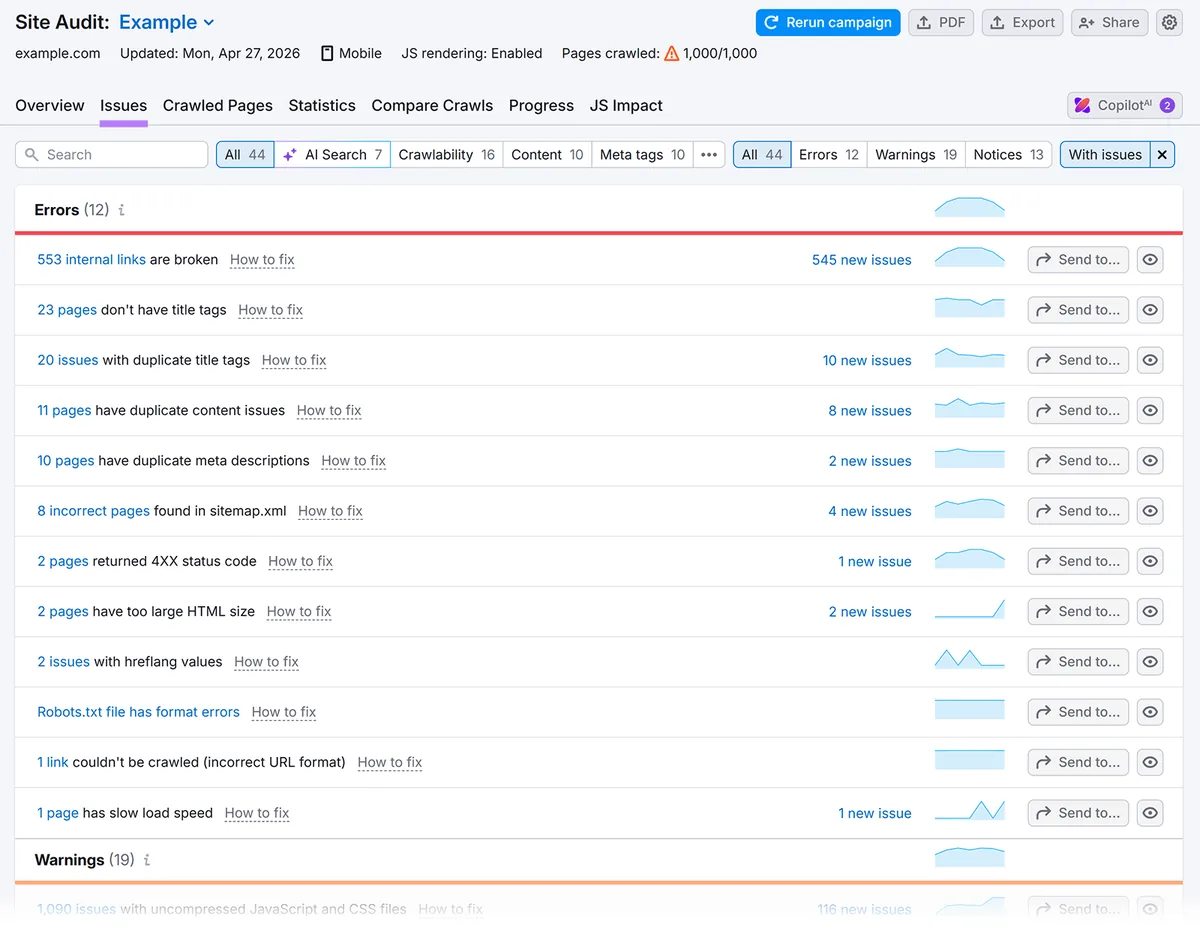Click the Errors section info icon

click(122, 210)
